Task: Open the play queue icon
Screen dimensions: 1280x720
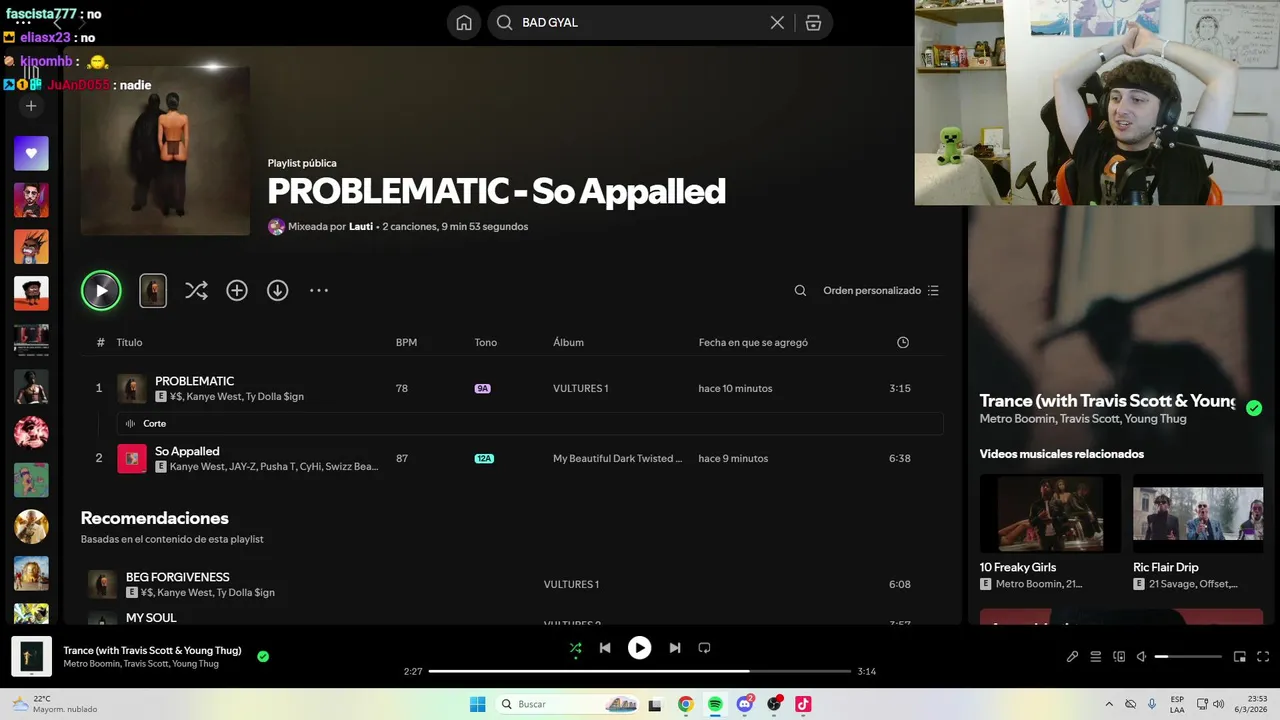Action: 1096,657
